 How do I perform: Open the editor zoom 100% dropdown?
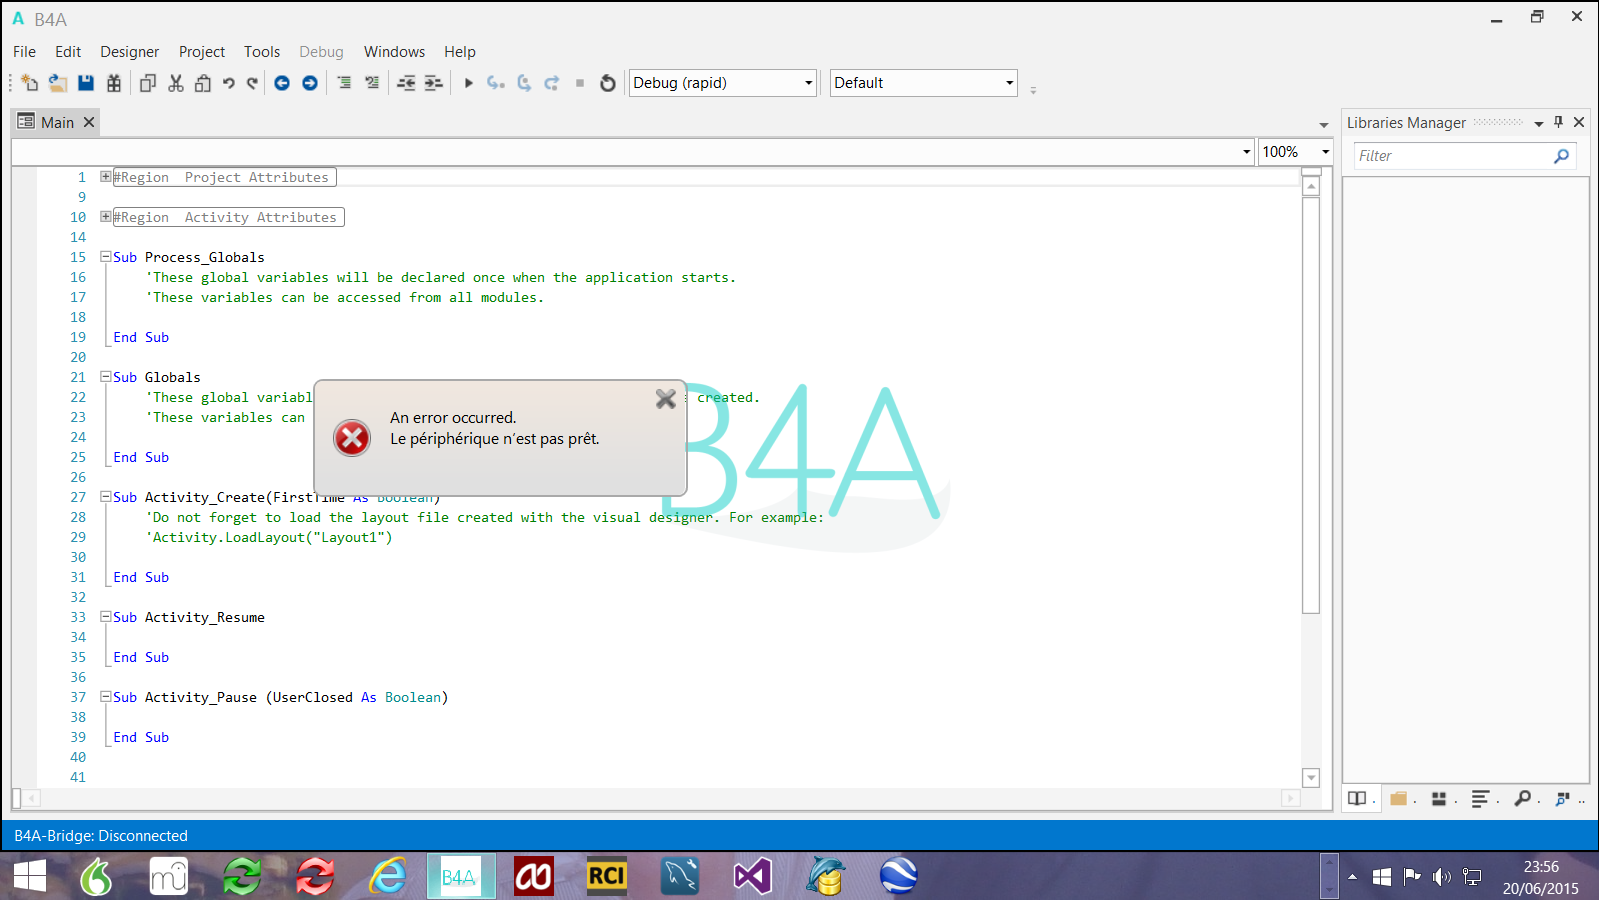(x=1295, y=152)
